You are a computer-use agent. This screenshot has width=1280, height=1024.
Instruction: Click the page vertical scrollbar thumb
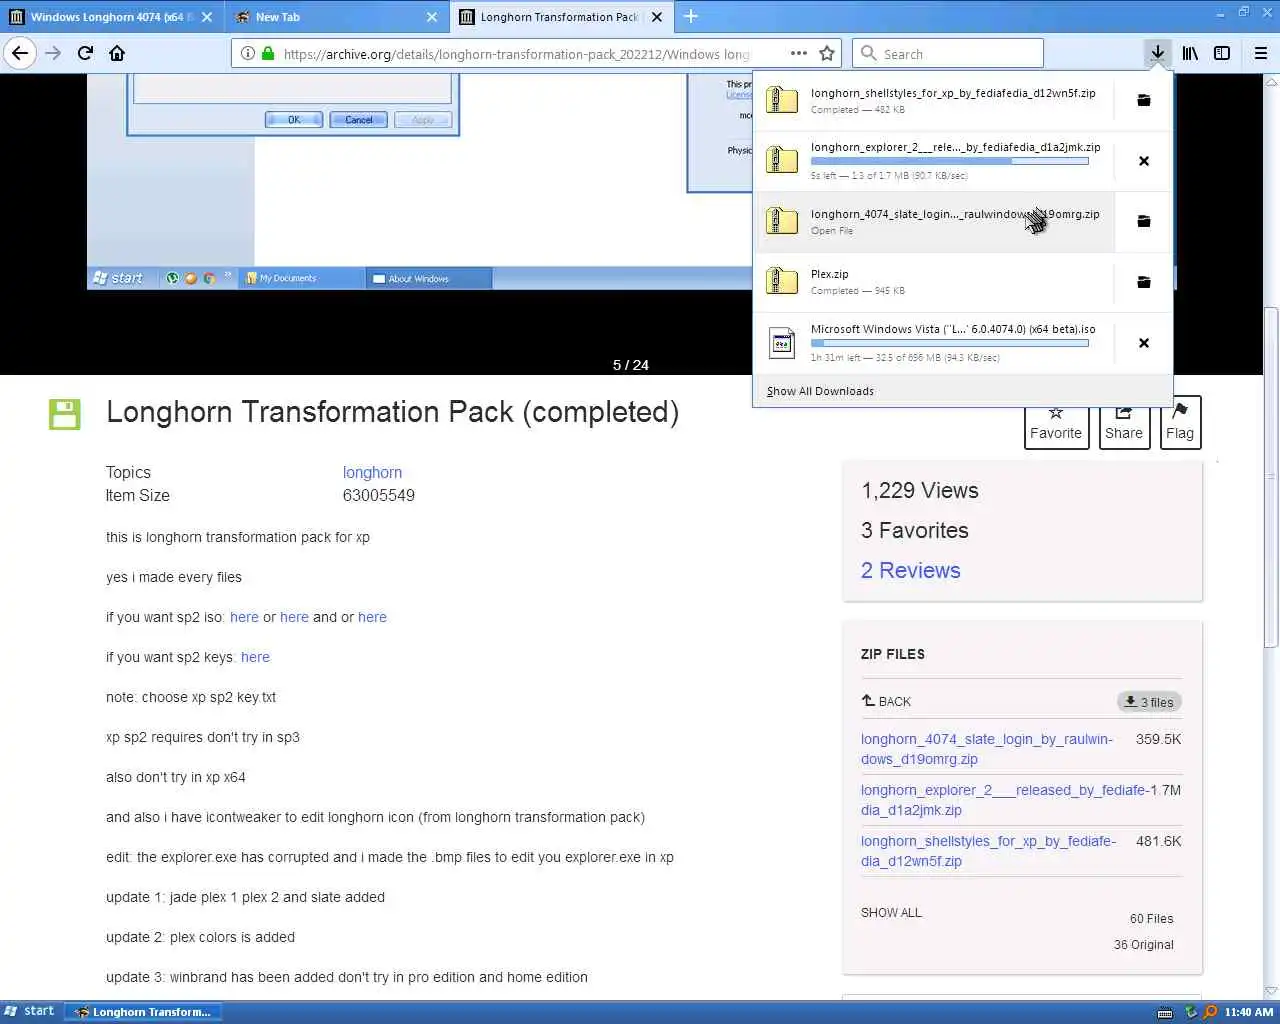pyautogui.click(x=1271, y=477)
